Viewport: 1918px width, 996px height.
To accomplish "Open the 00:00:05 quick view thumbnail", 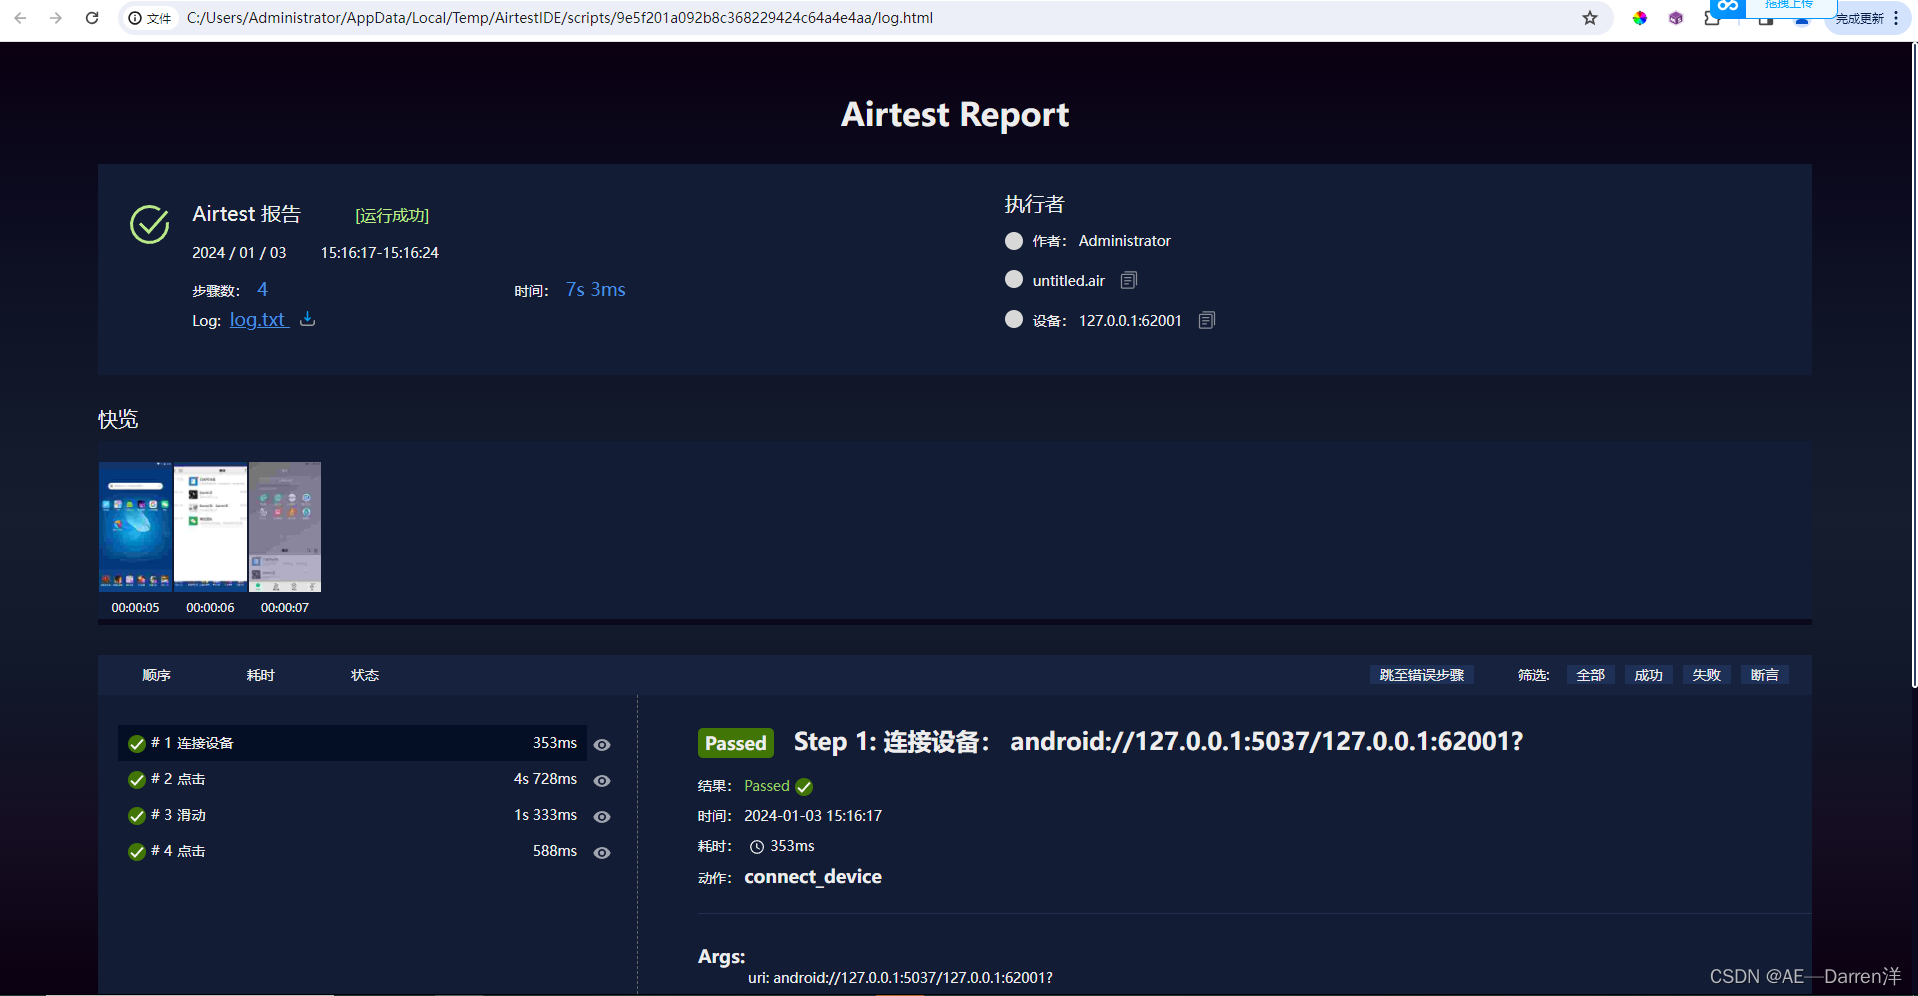I will 135,527.
